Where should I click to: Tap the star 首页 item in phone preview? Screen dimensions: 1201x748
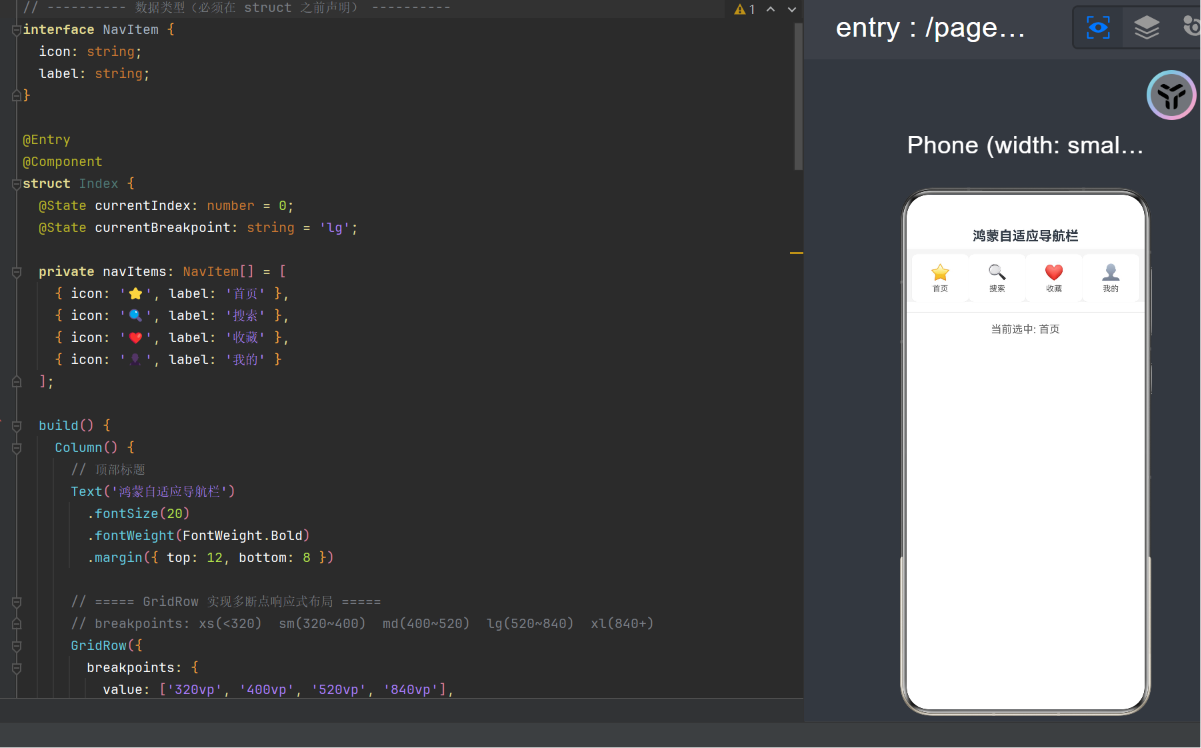[940, 278]
